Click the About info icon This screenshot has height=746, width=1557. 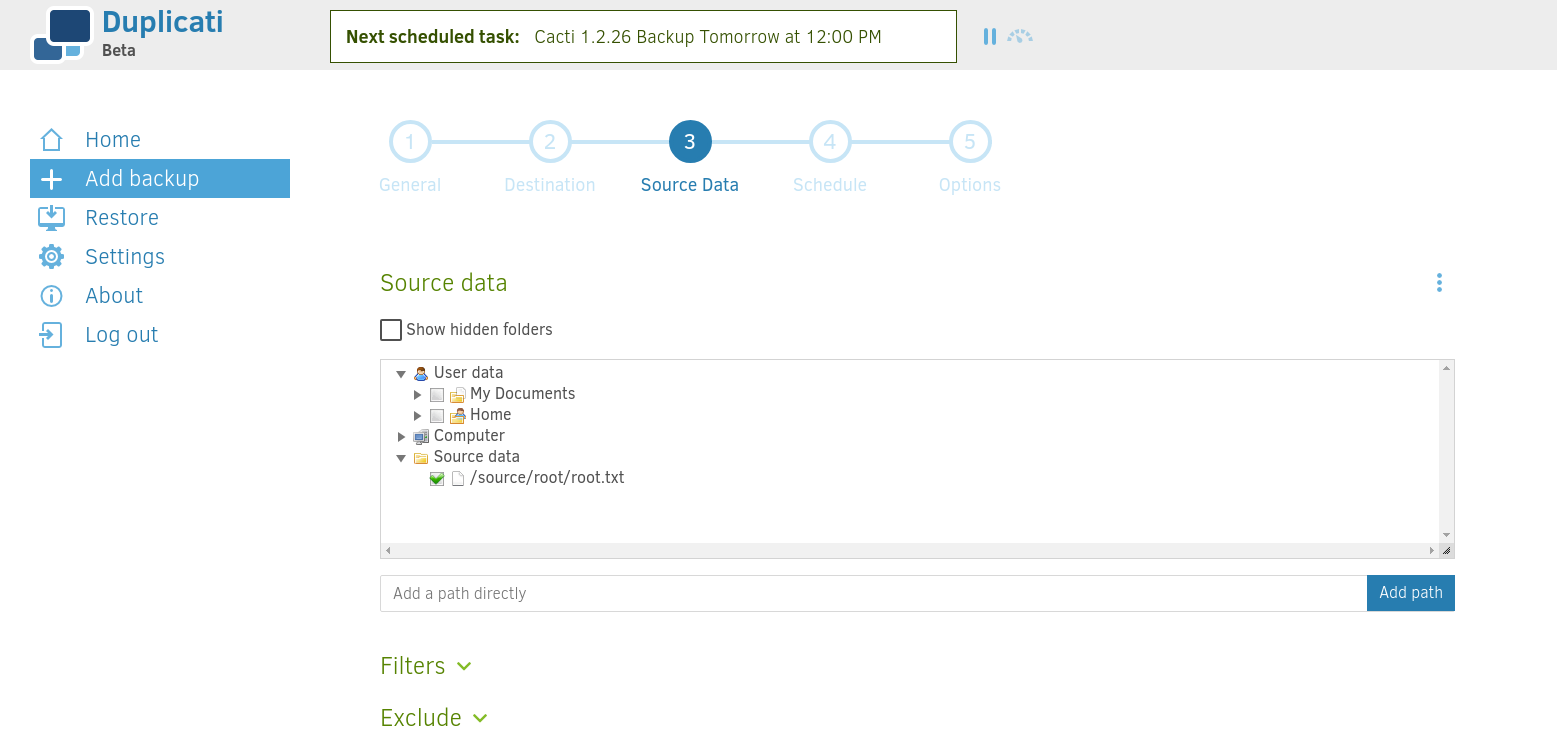click(x=51, y=296)
